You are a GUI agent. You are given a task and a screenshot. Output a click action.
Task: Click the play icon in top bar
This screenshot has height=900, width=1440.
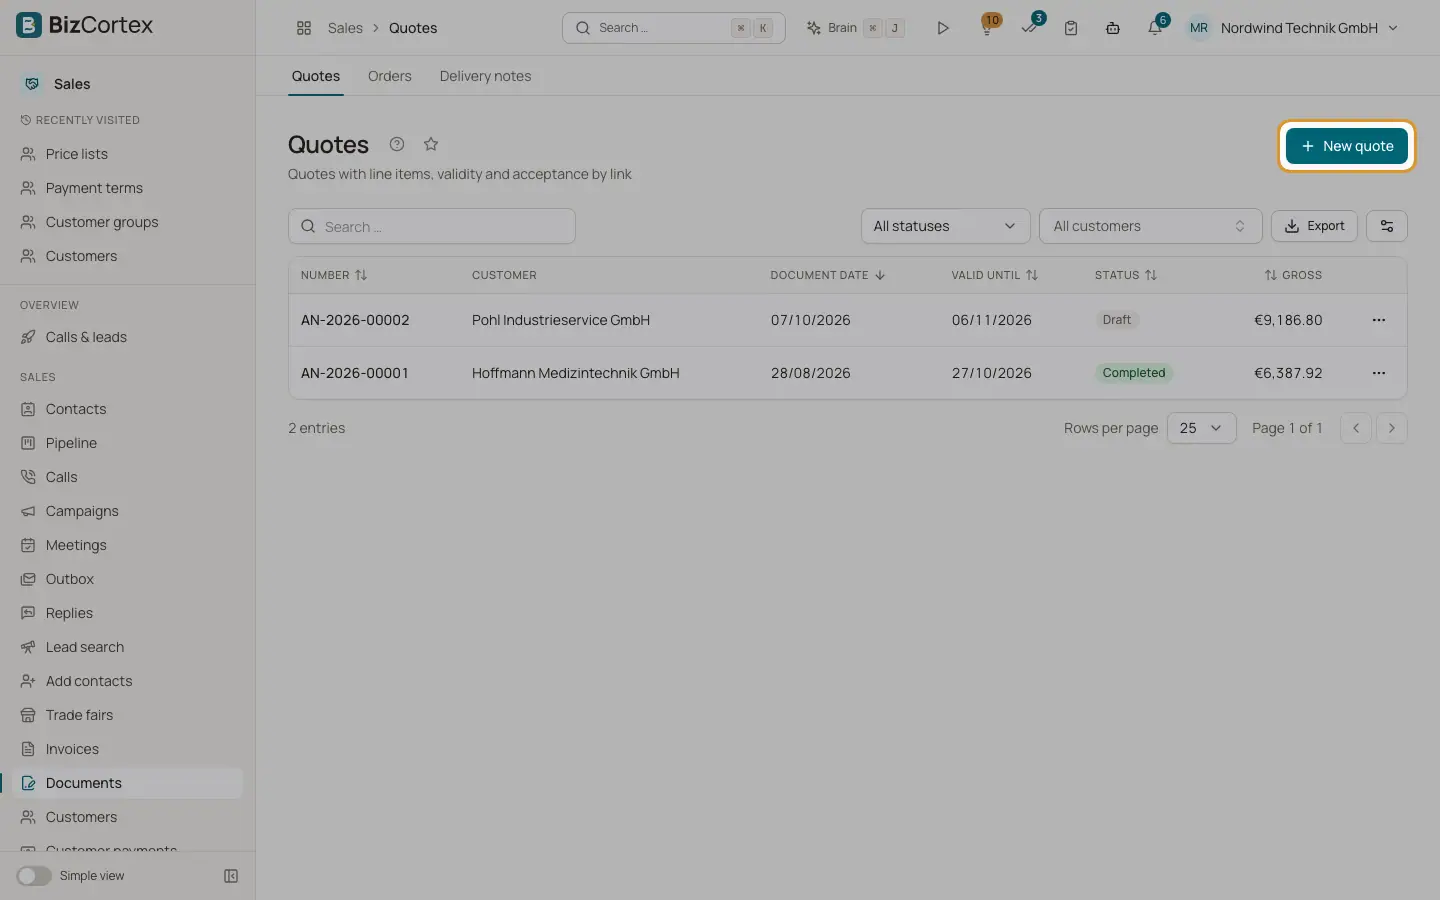(942, 28)
